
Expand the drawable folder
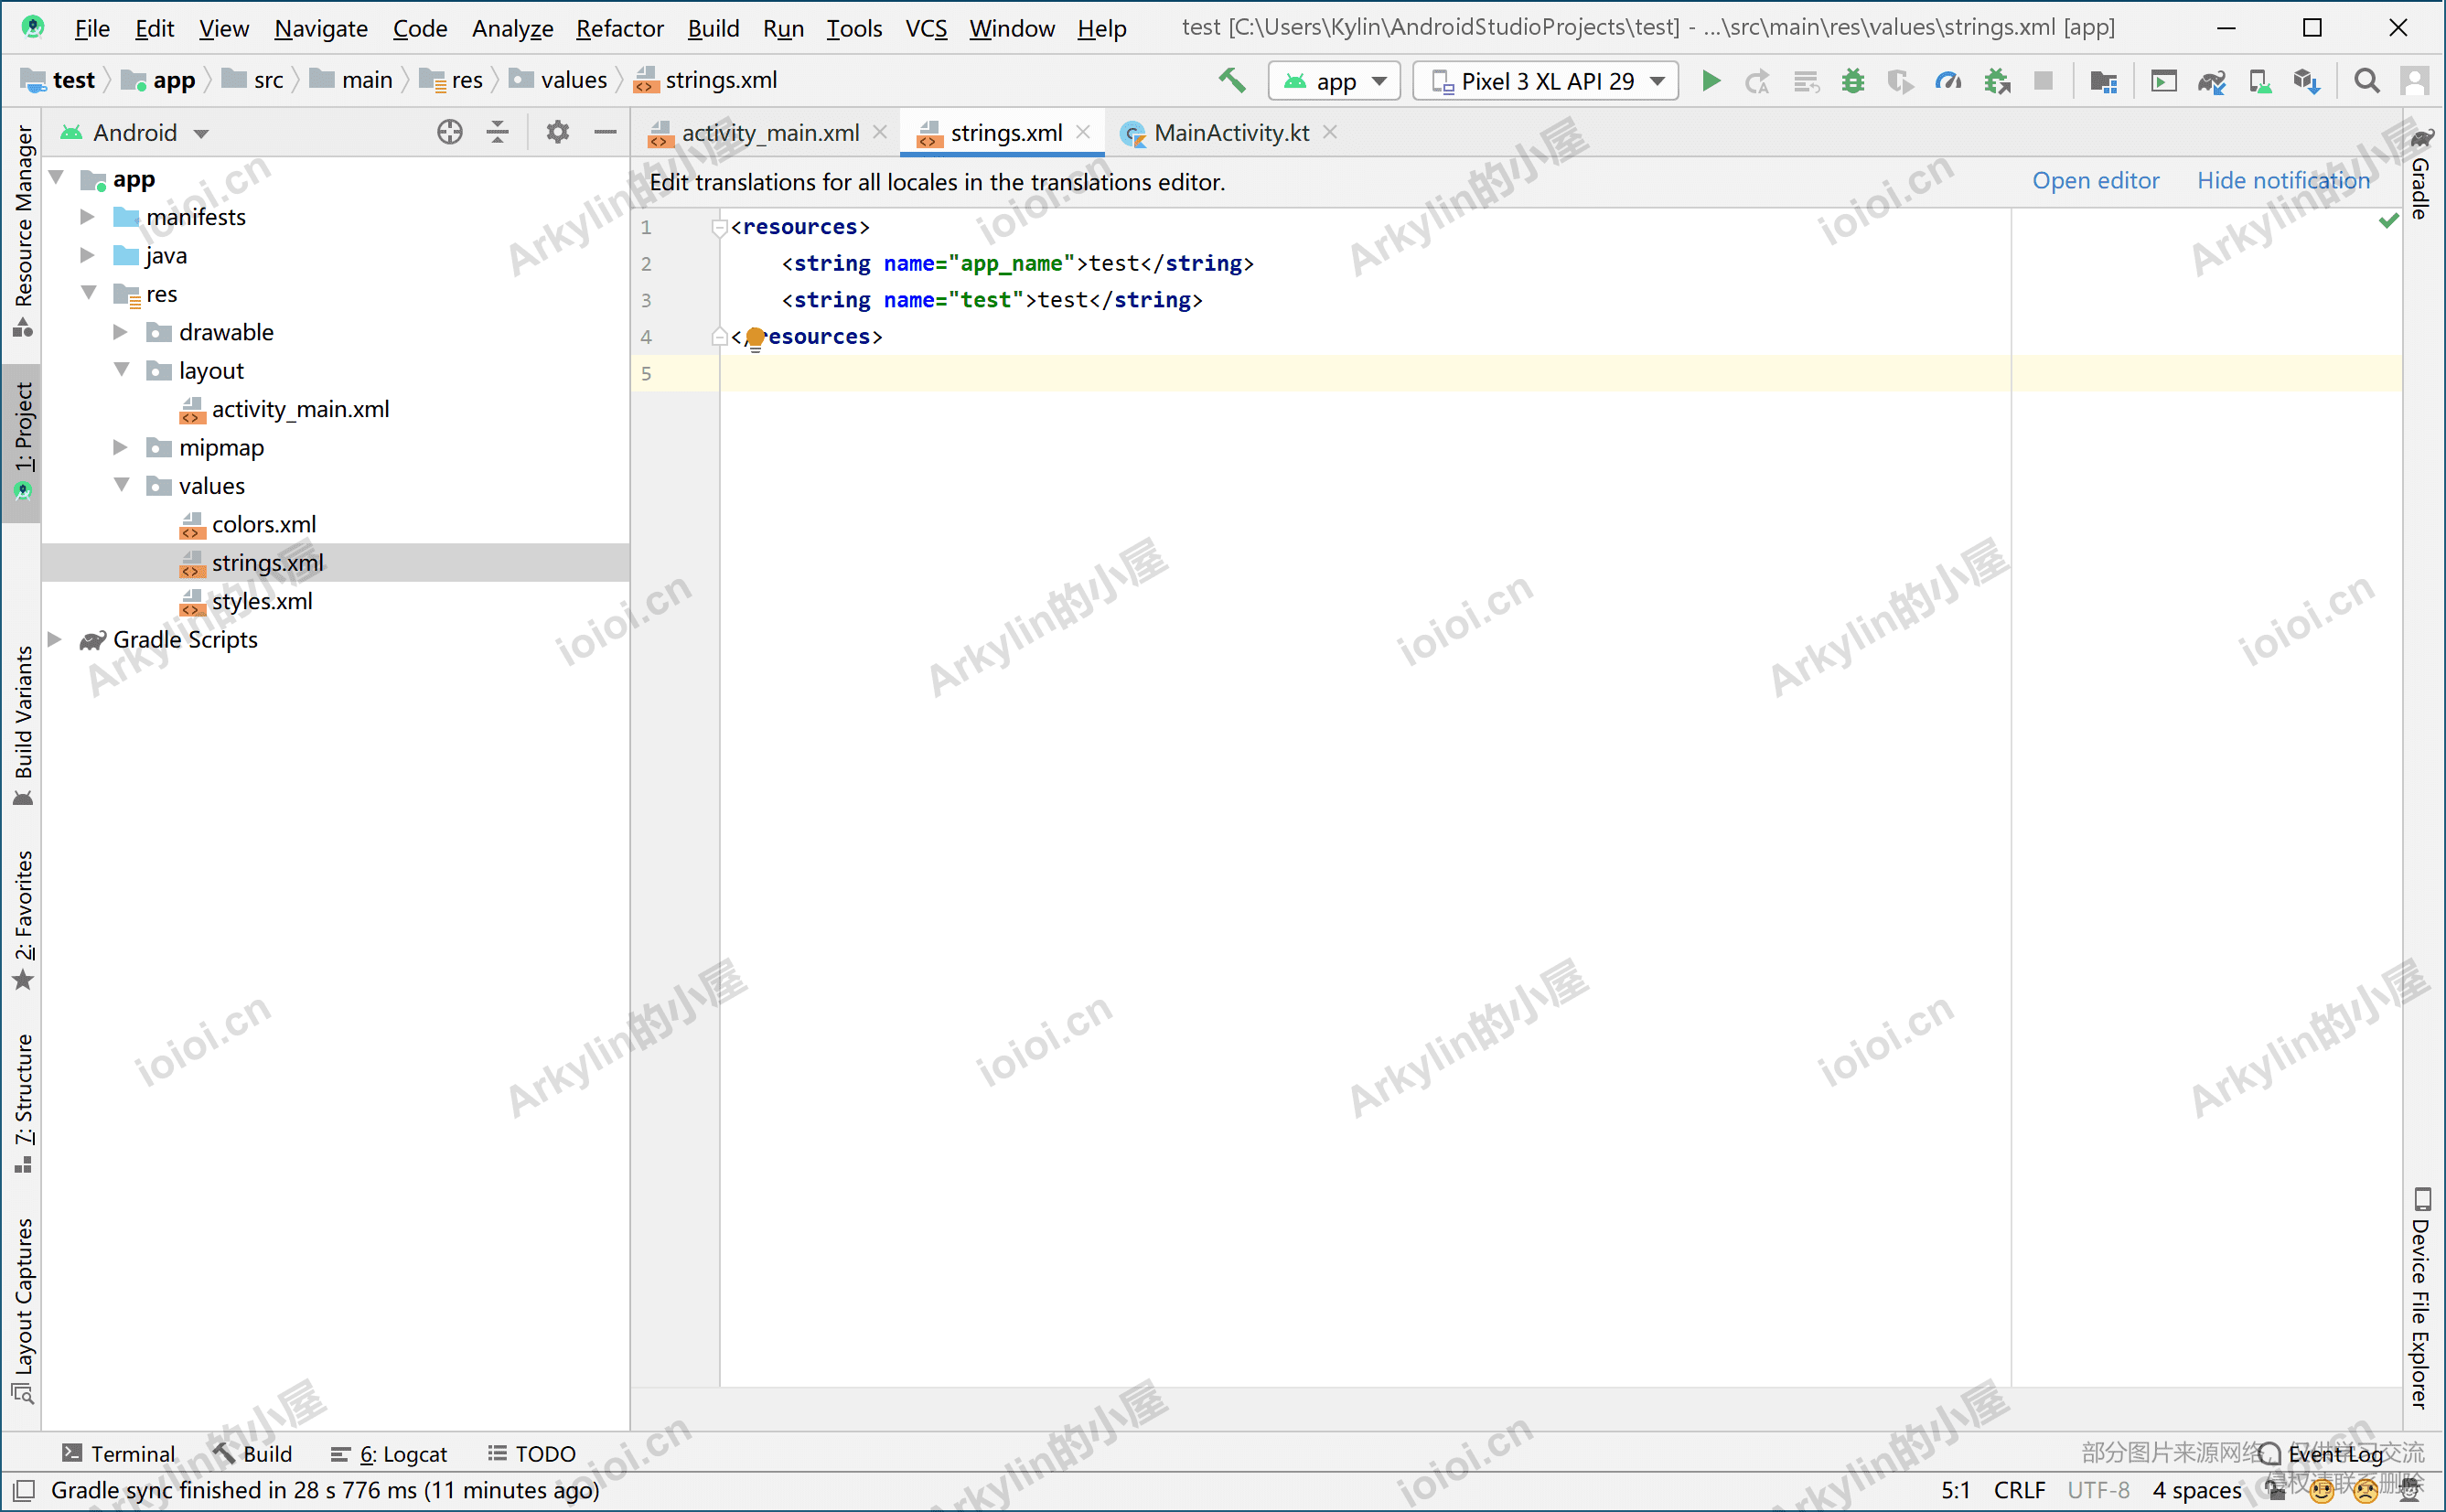(120, 332)
